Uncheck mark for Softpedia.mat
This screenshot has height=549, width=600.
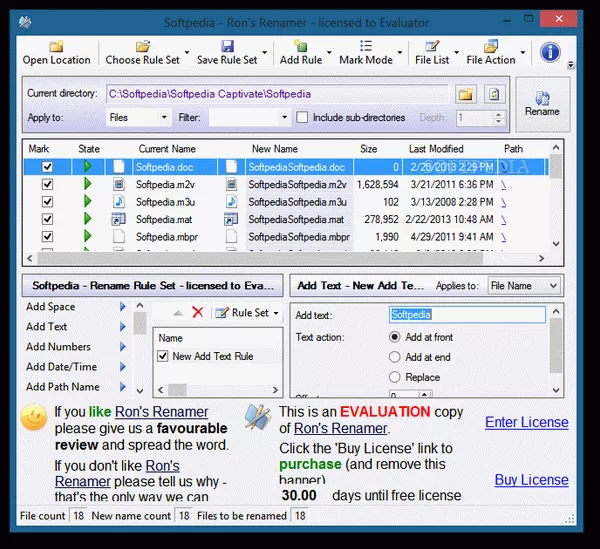pos(47,219)
